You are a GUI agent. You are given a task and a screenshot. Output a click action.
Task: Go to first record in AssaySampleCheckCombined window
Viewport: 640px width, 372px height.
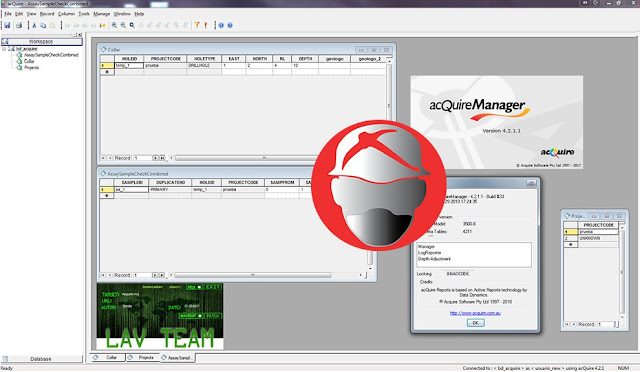103,275
